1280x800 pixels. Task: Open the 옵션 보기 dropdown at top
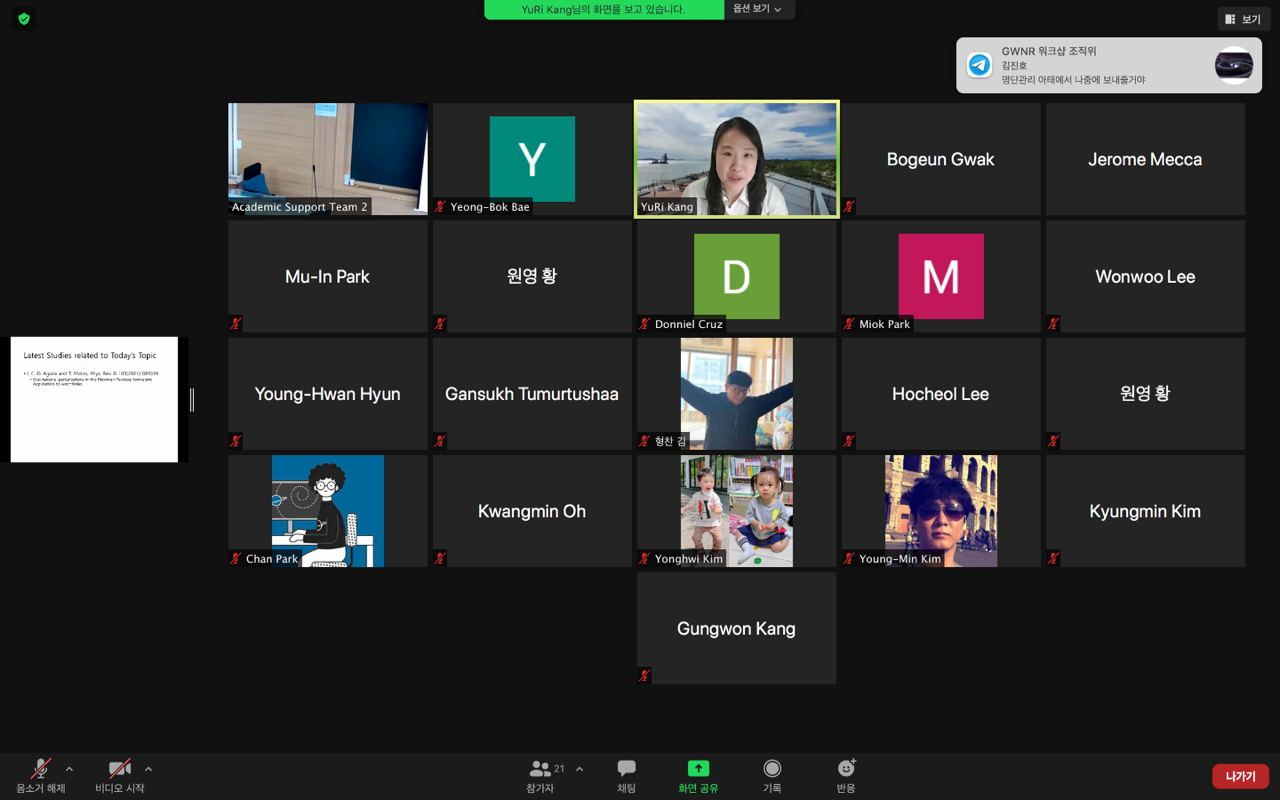click(x=758, y=9)
